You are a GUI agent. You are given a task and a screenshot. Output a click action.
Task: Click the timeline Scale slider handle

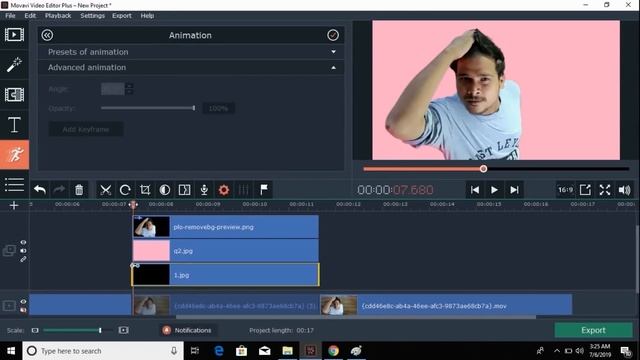point(100,330)
